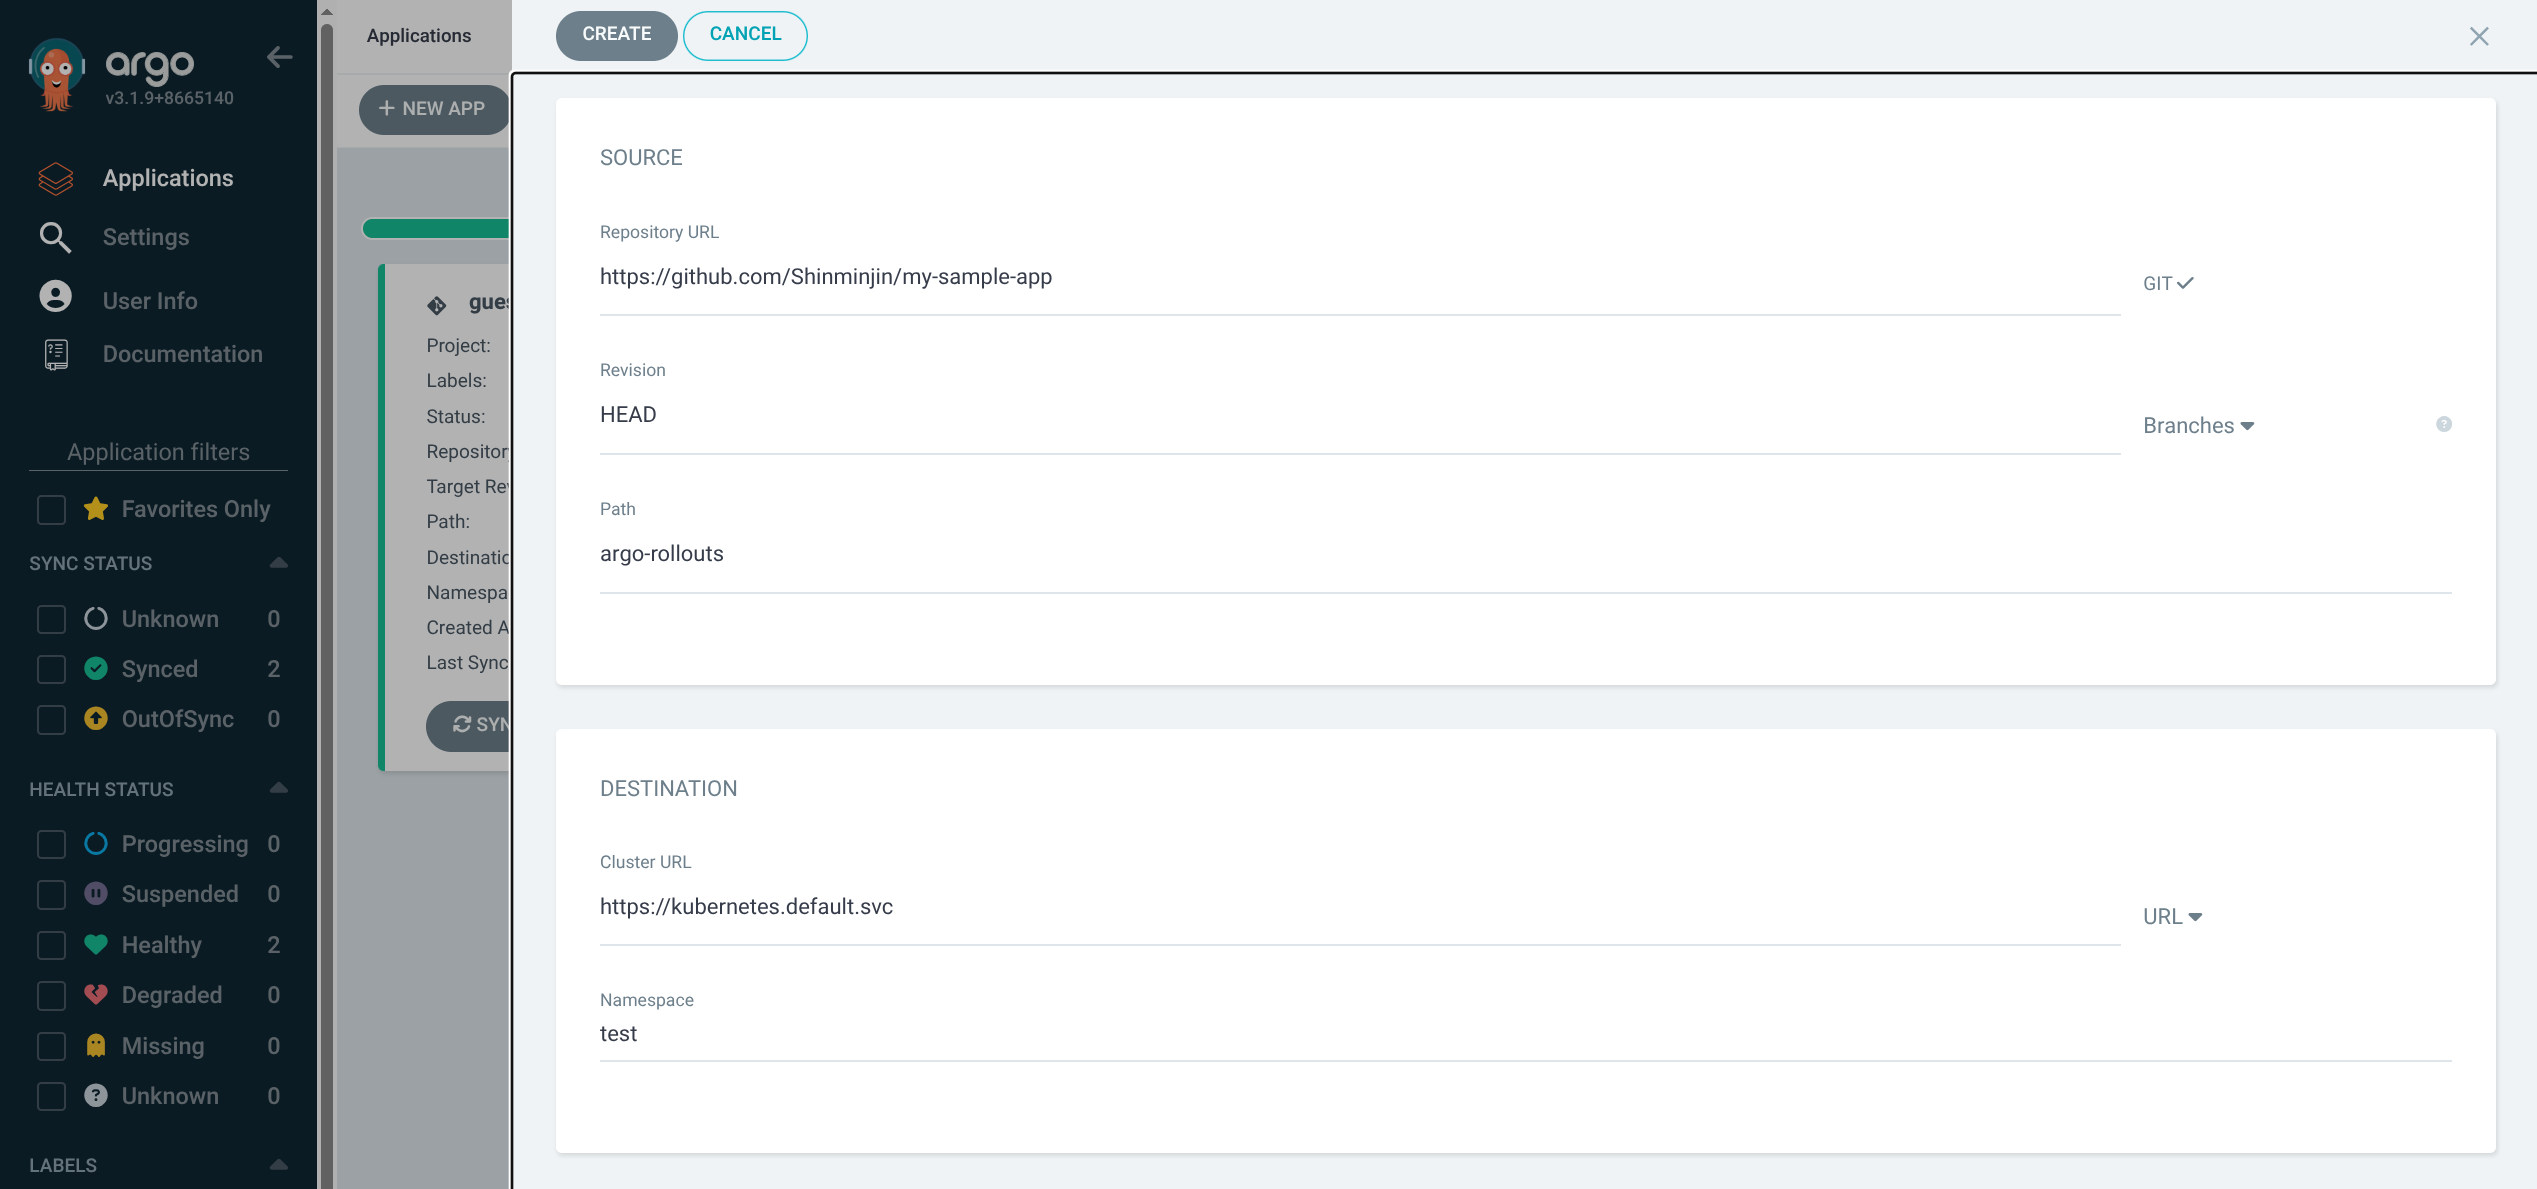Click the Favorites Only star icon
The height and width of the screenshot is (1189, 2537).
click(x=96, y=509)
